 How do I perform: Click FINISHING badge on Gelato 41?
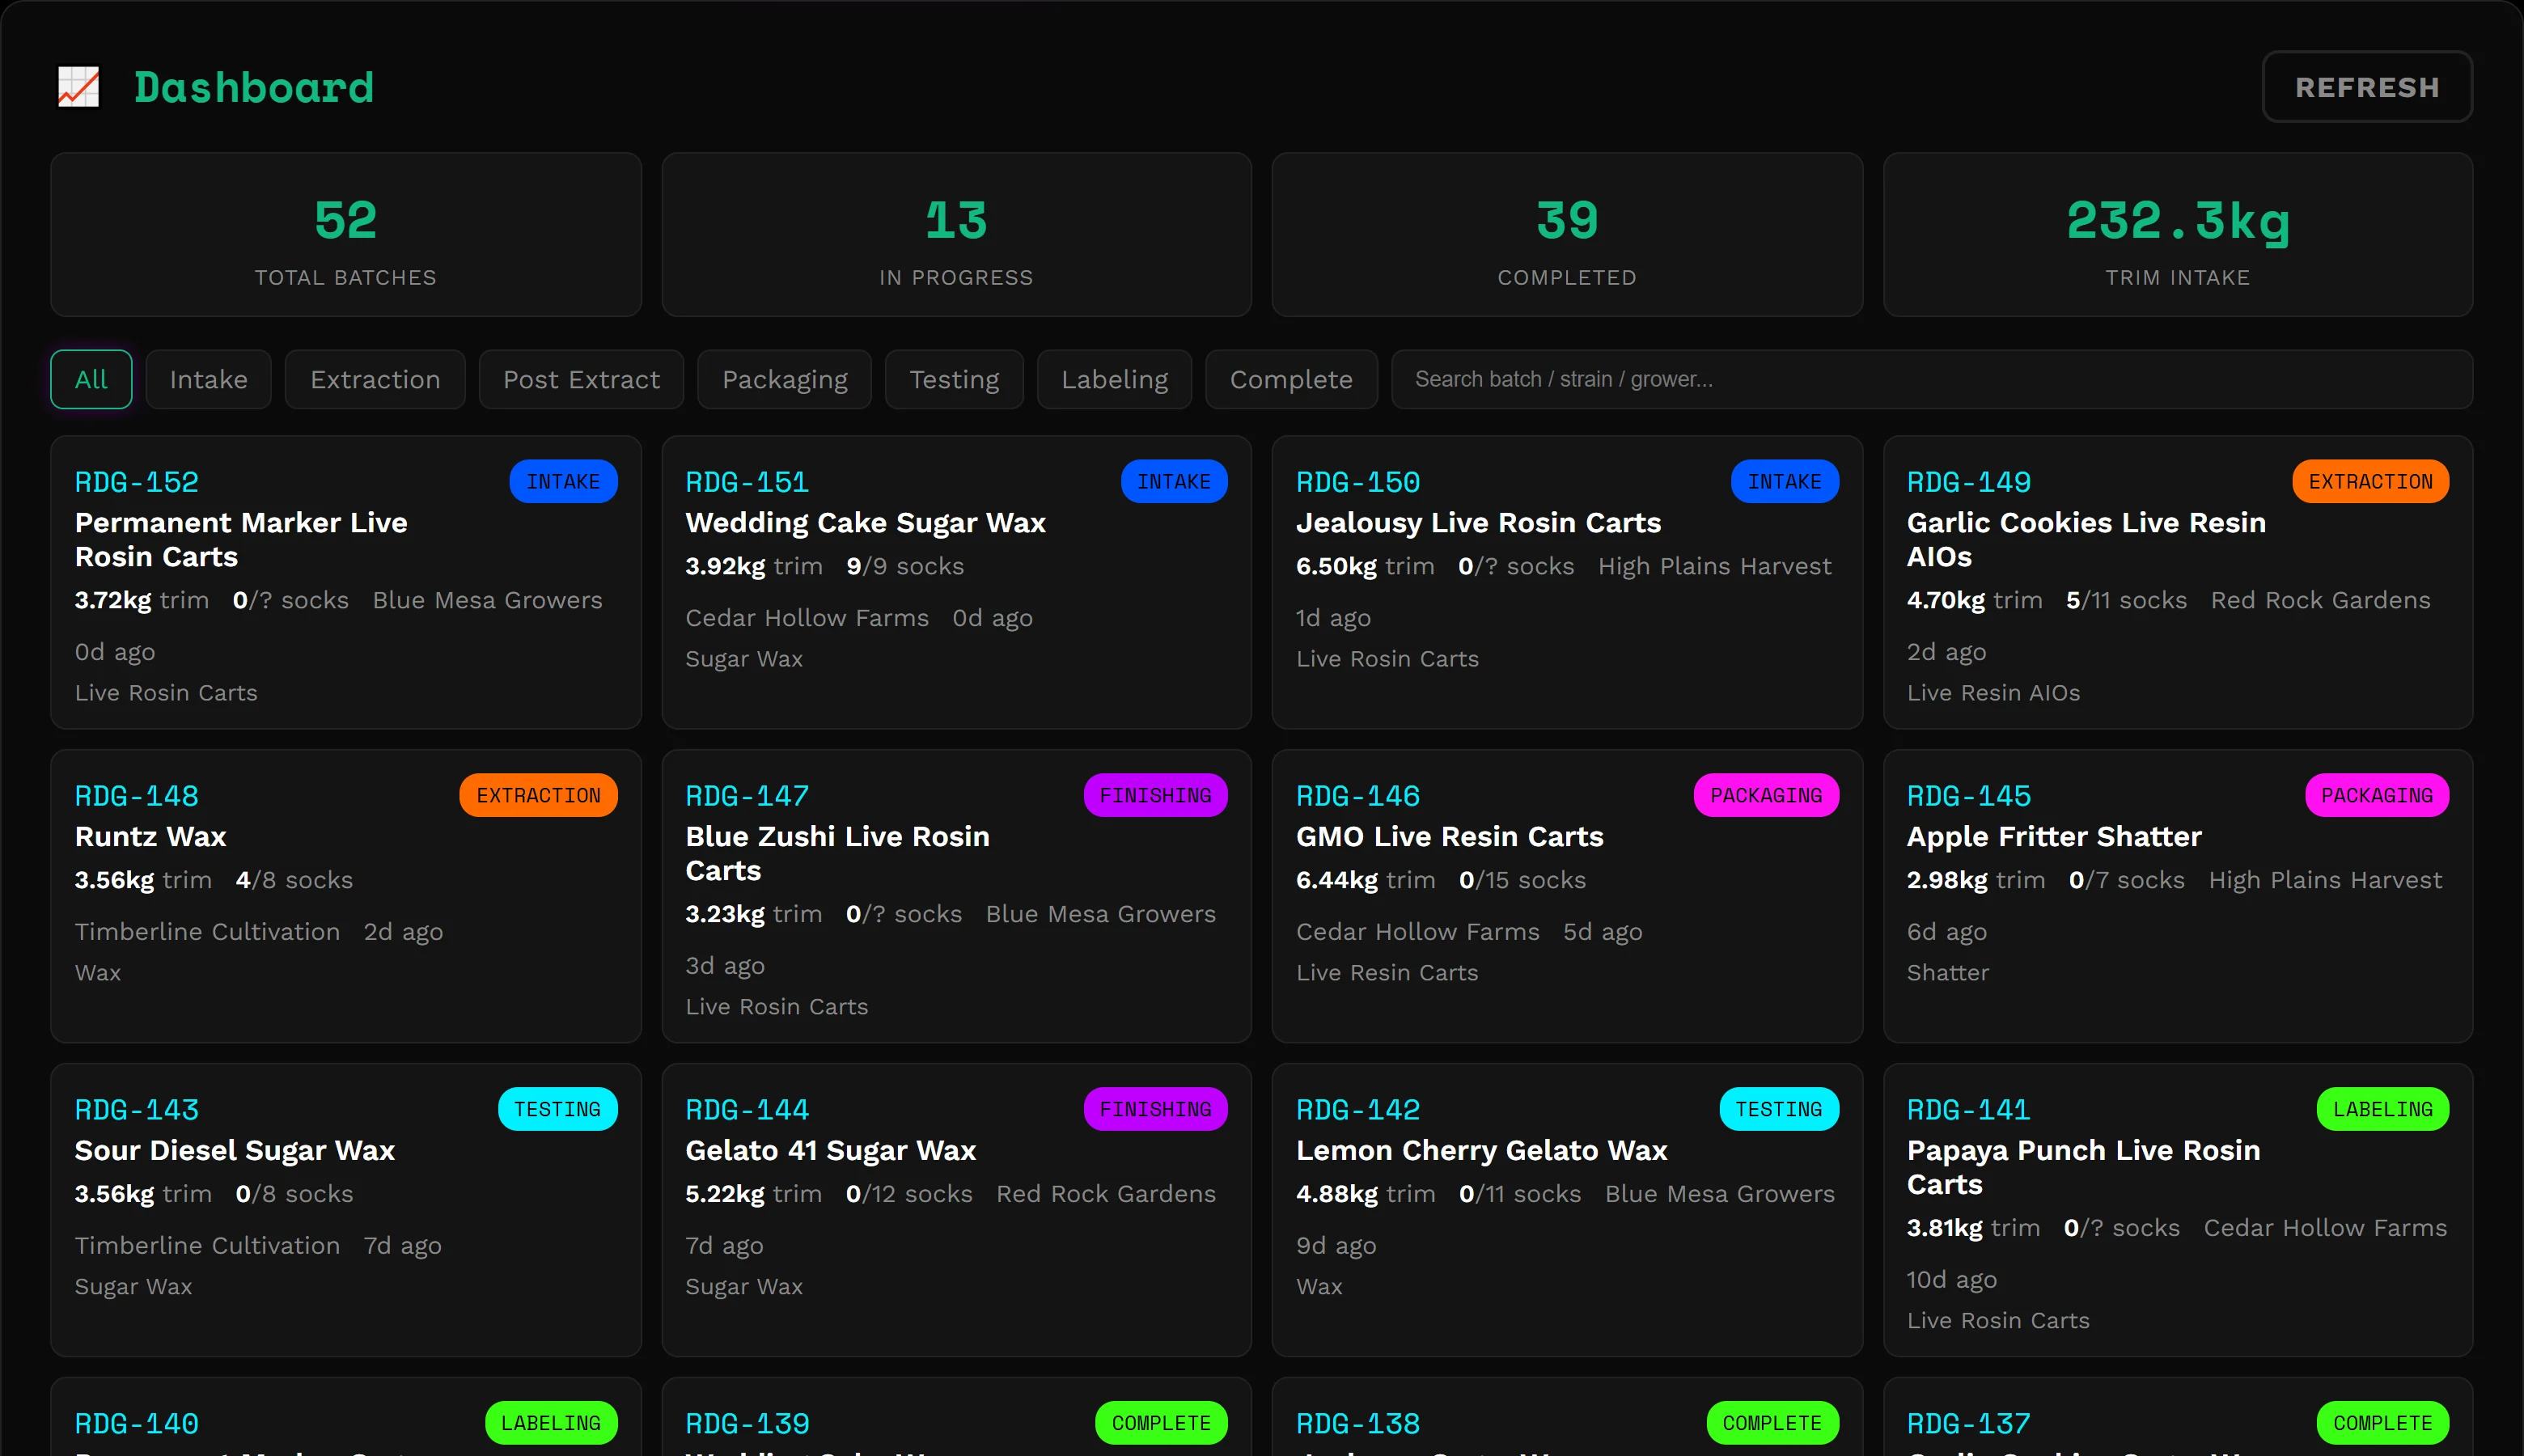pos(1156,1110)
